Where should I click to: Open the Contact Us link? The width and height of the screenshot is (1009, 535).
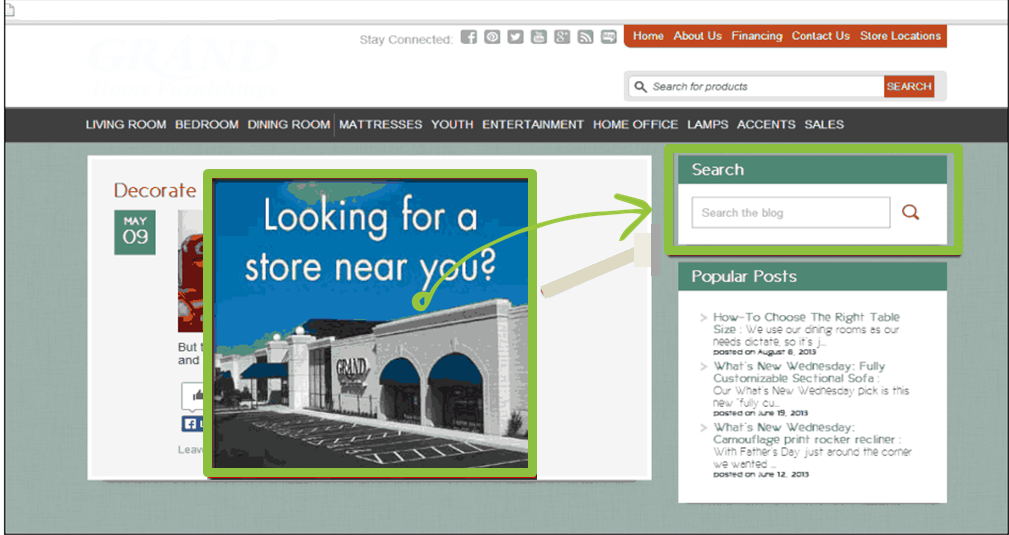[x=820, y=36]
